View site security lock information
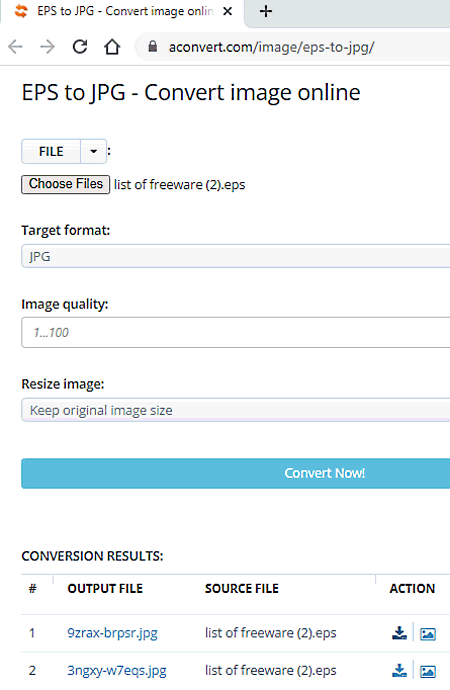The image size is (450, 690). pyautogui.click(x=153, y=46)
